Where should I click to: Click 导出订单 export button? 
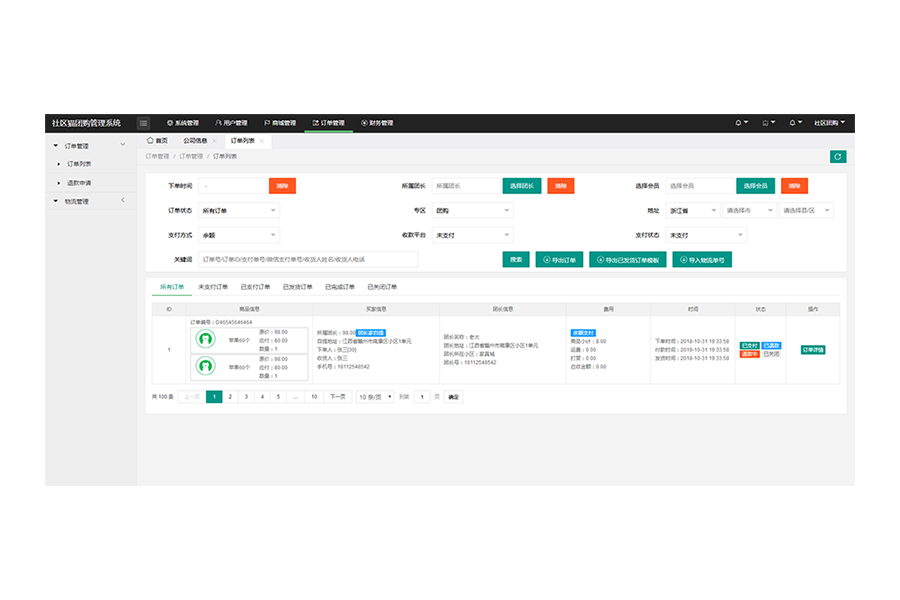(560, 260)
